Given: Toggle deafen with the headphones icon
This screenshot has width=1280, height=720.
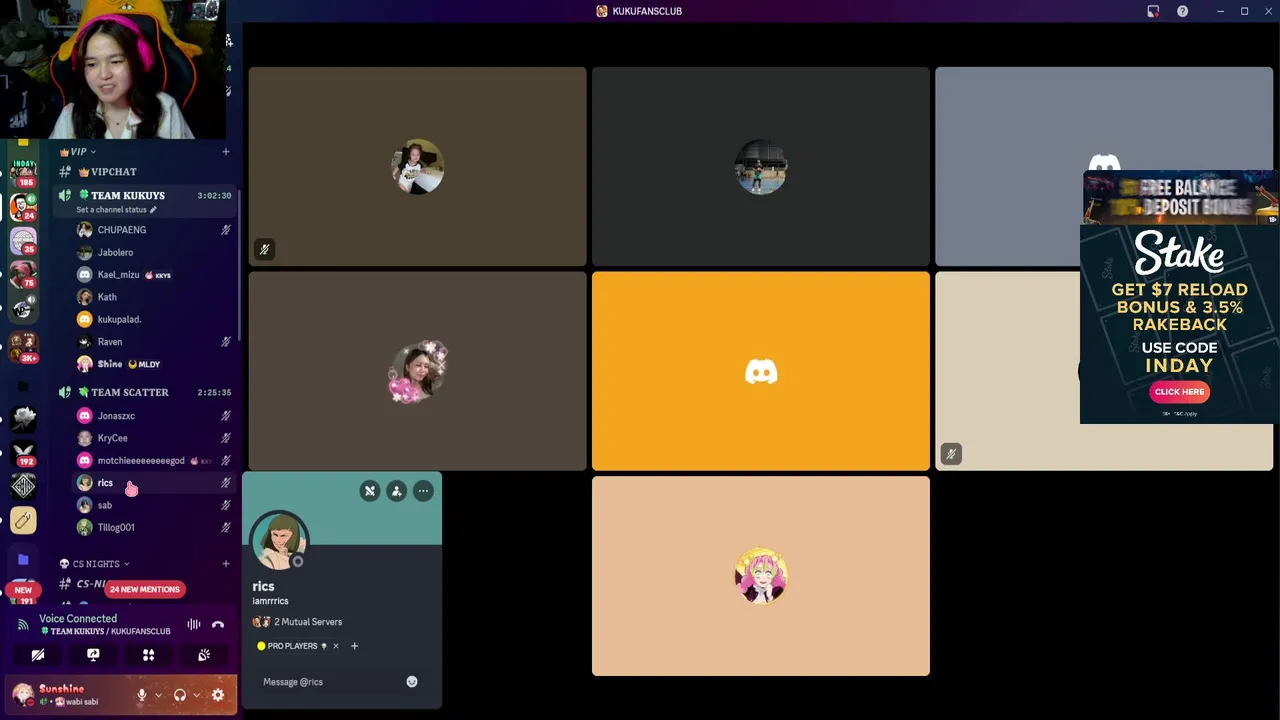Looking at the screenshot, I should click(180, 695).
